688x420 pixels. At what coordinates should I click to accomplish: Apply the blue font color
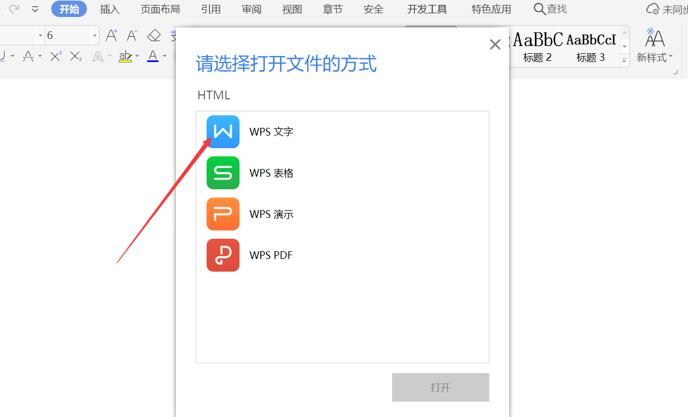tap(153, 56)
